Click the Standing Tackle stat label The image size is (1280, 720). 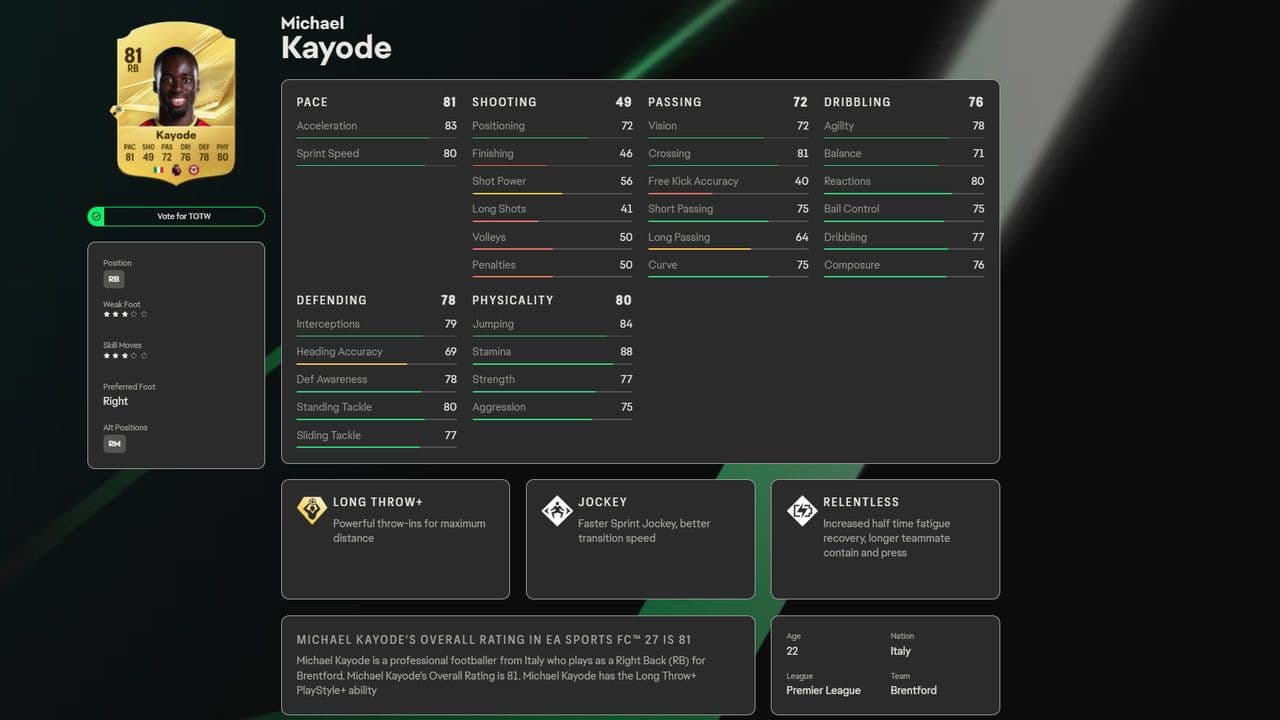pos(334,407)
